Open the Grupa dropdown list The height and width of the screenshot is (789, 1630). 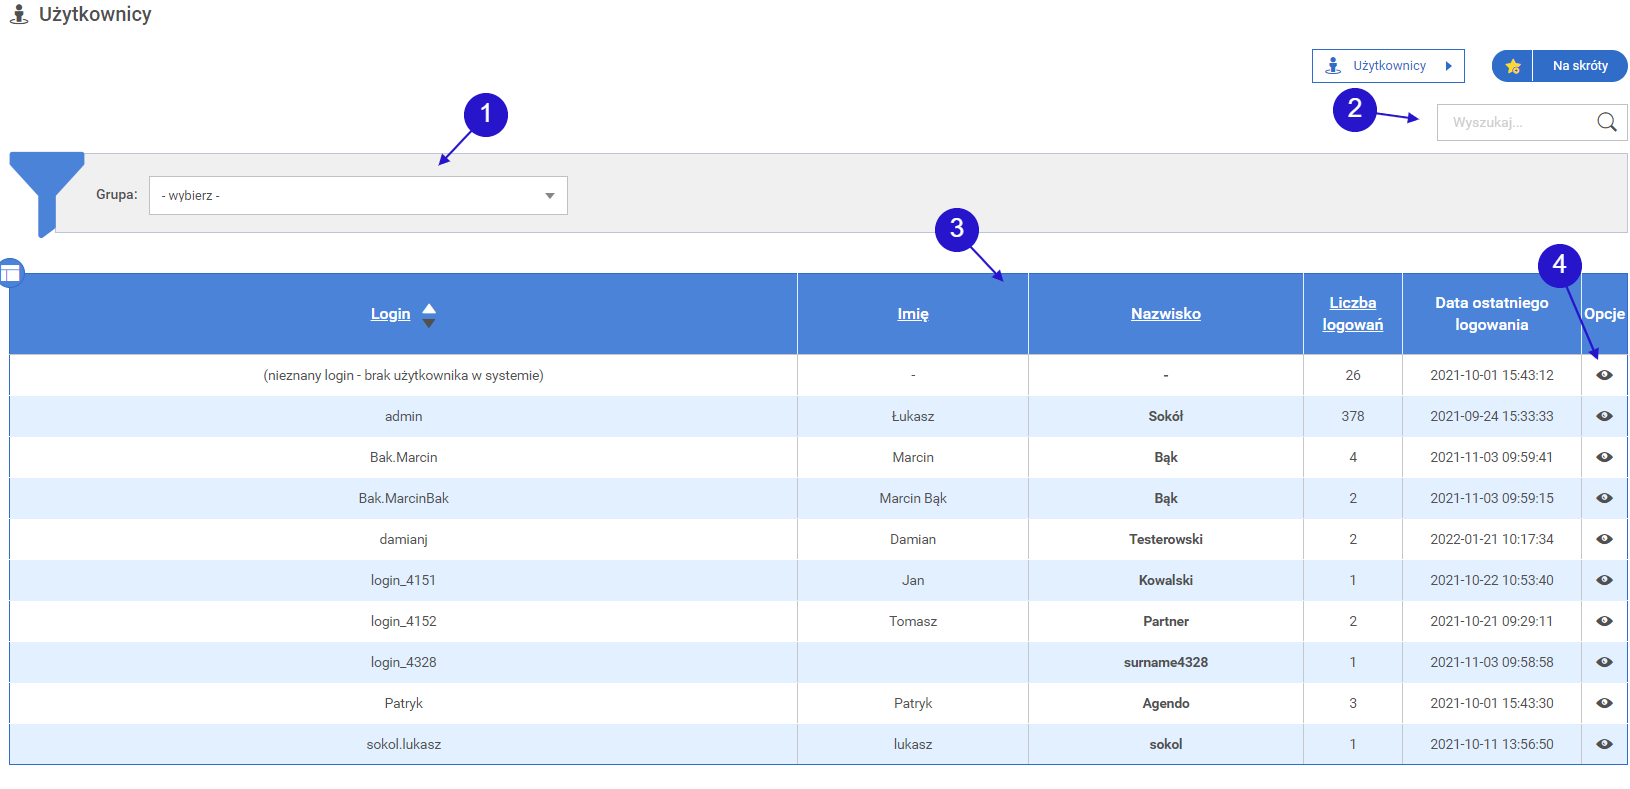[358, 196]
